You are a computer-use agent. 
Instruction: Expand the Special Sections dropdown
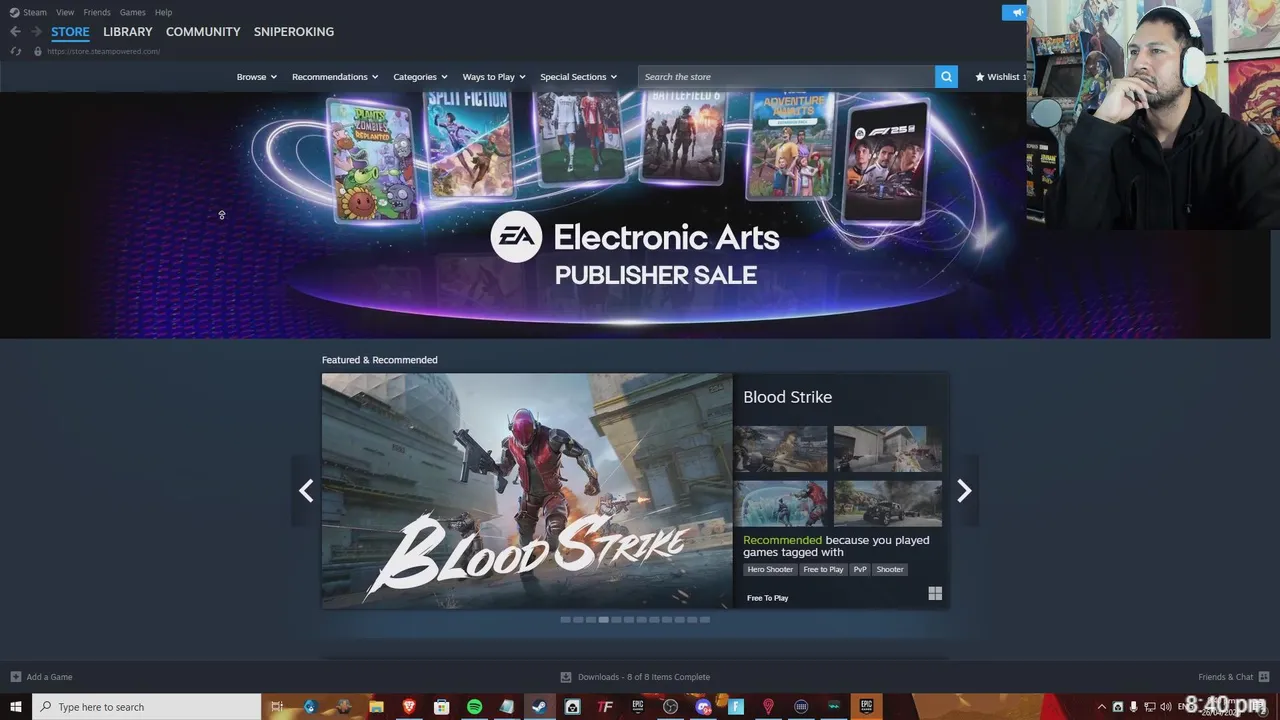579,77
